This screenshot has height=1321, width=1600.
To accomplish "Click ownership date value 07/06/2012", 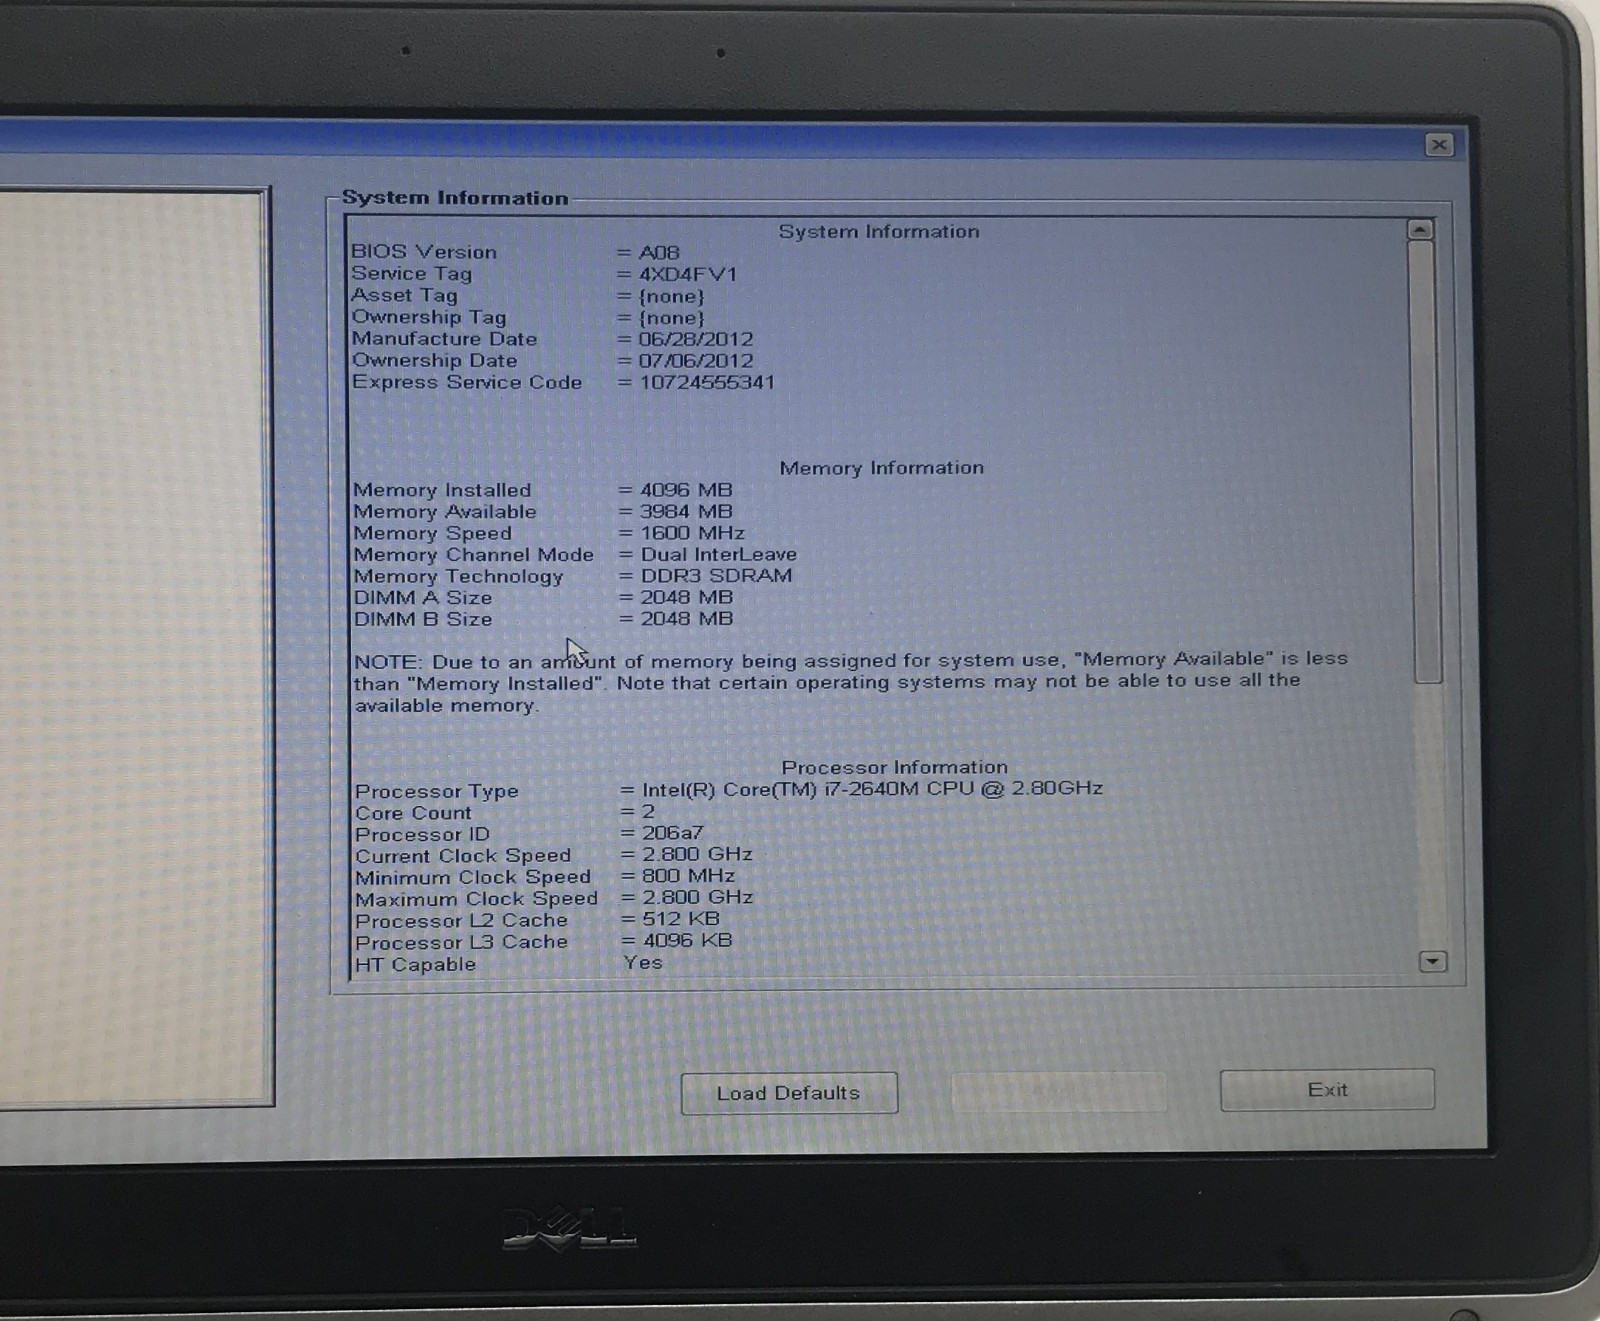I will tap(696, 361).
